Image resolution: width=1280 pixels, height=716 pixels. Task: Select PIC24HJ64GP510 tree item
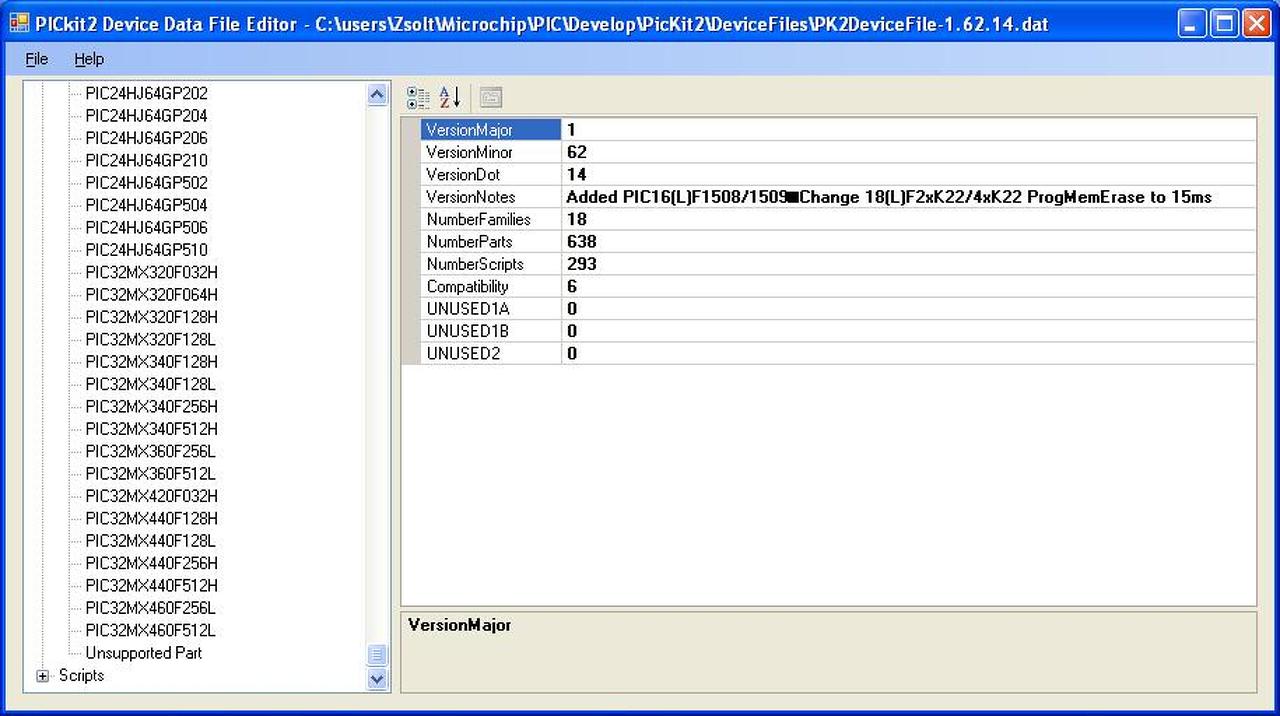pyautogui.click(x=146, y=250)
